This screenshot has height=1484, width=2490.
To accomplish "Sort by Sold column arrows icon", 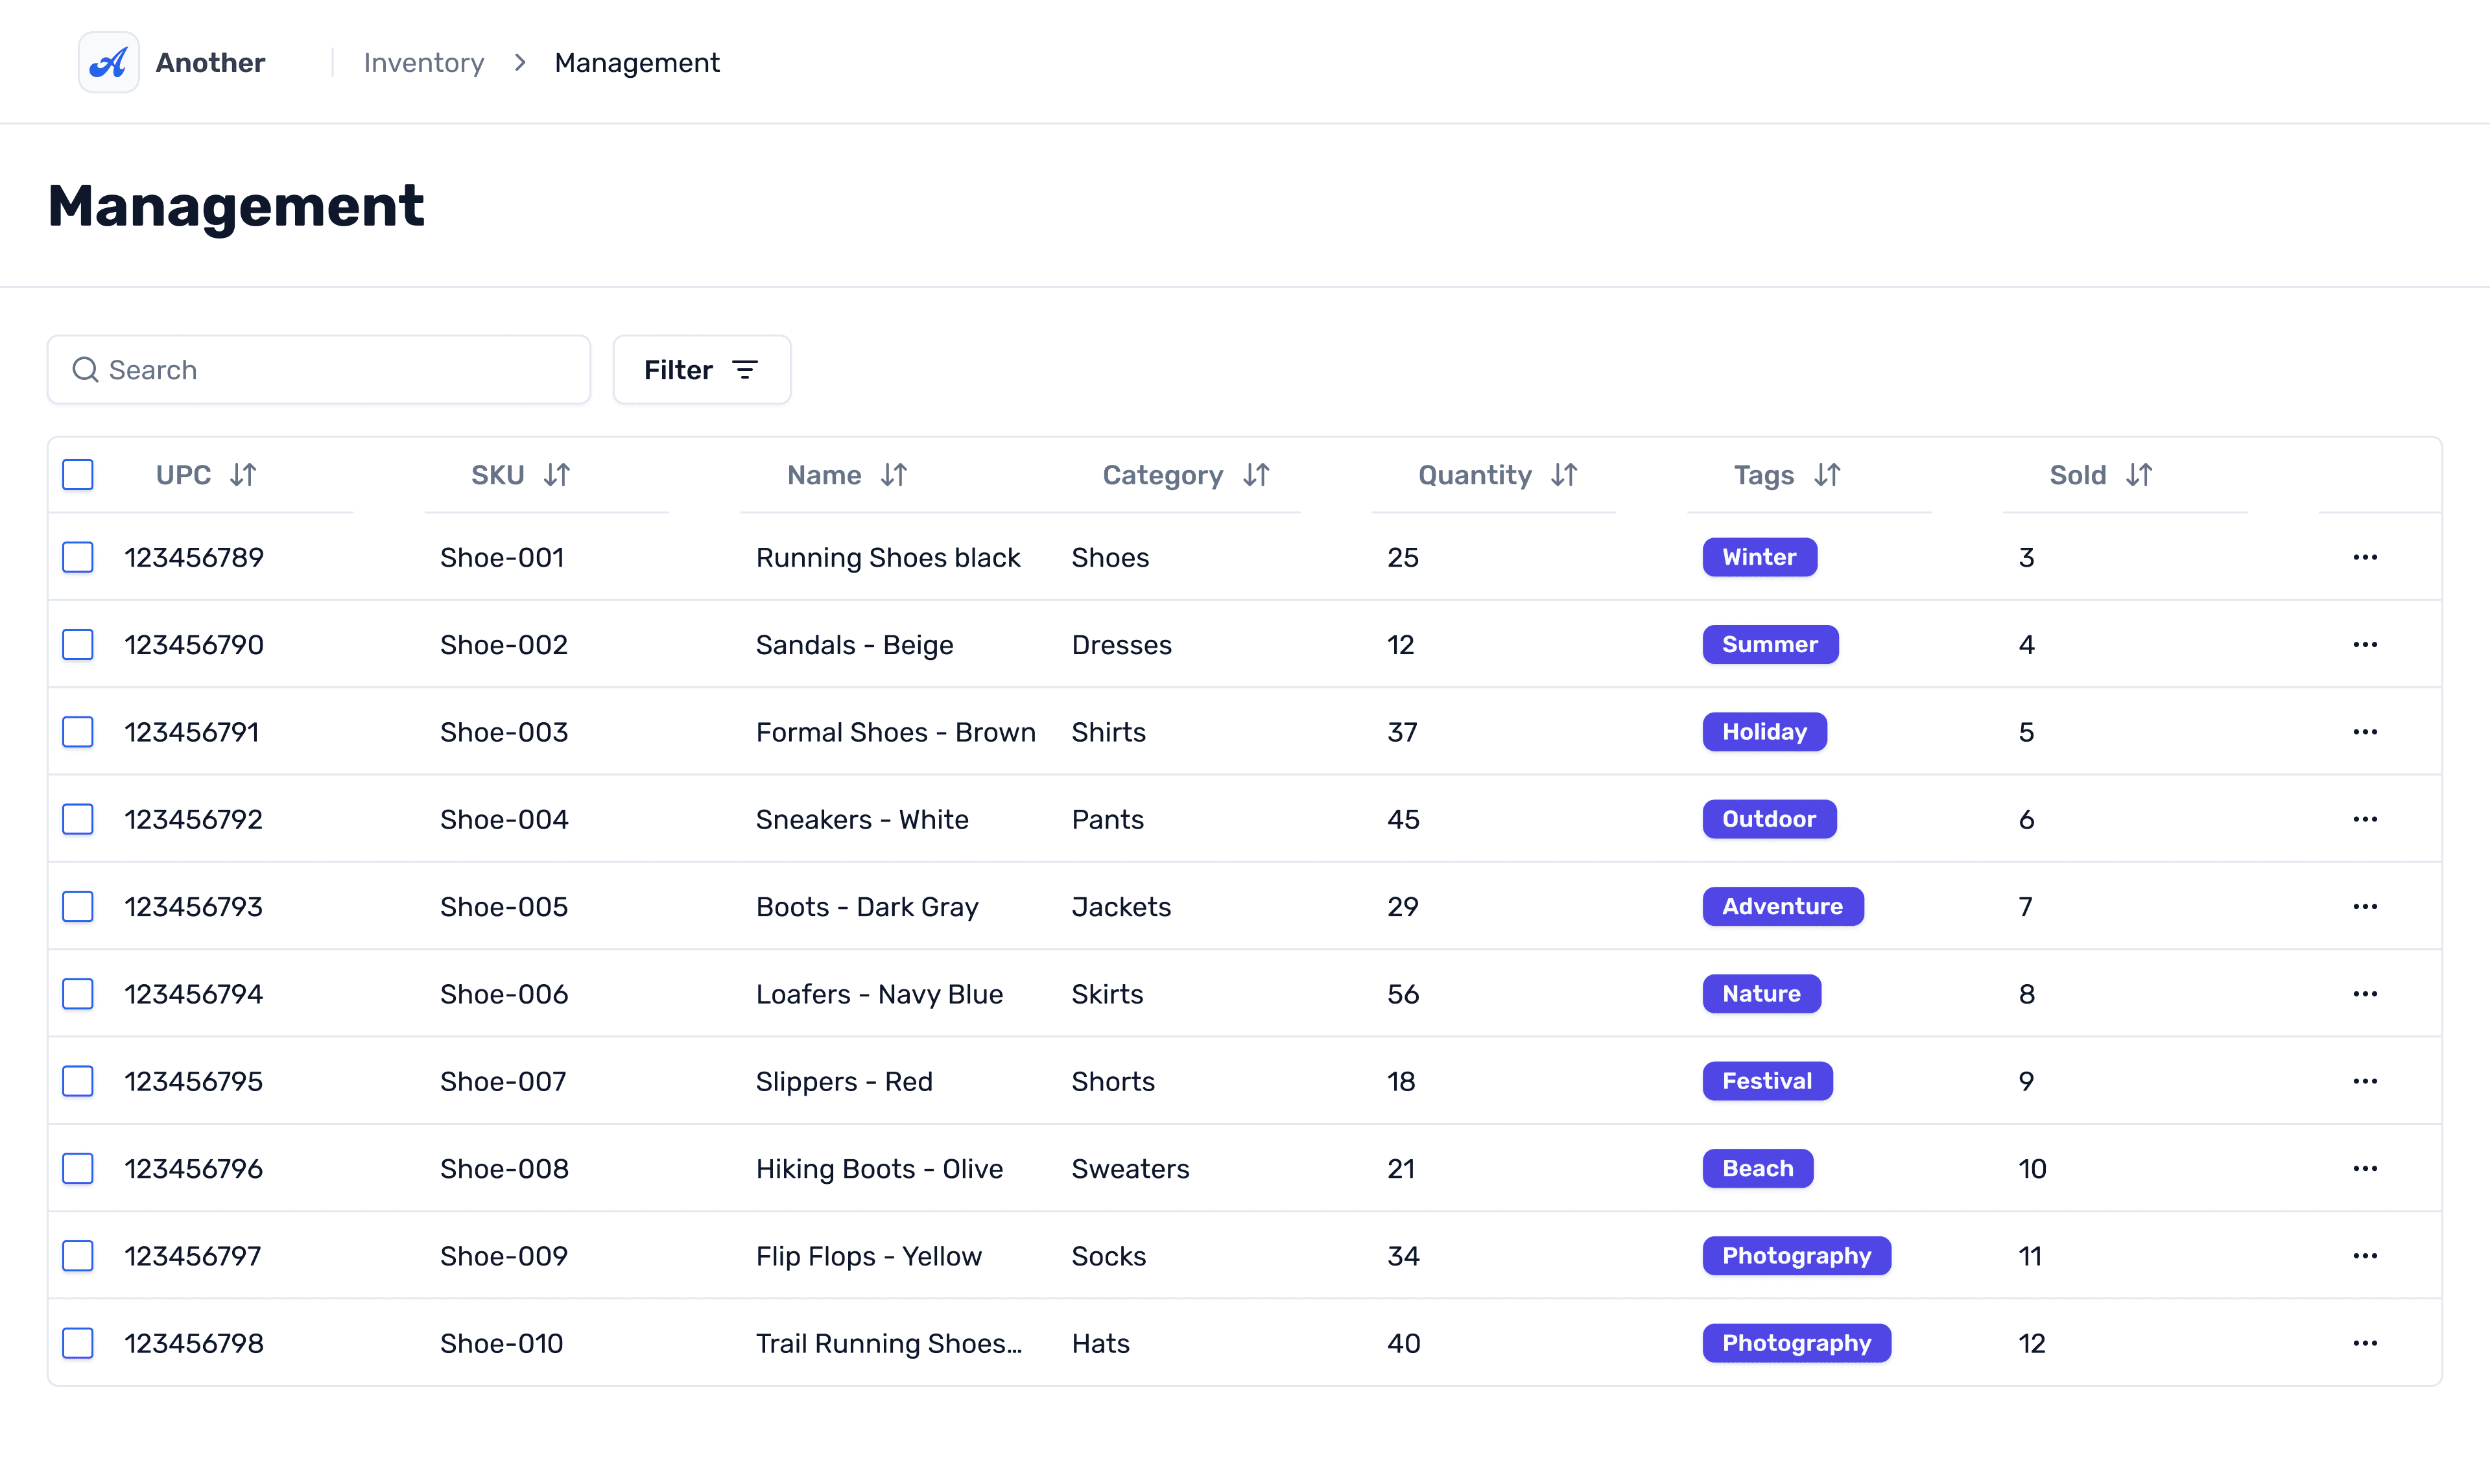I will pyautogui.click(x=2139, y=475).
